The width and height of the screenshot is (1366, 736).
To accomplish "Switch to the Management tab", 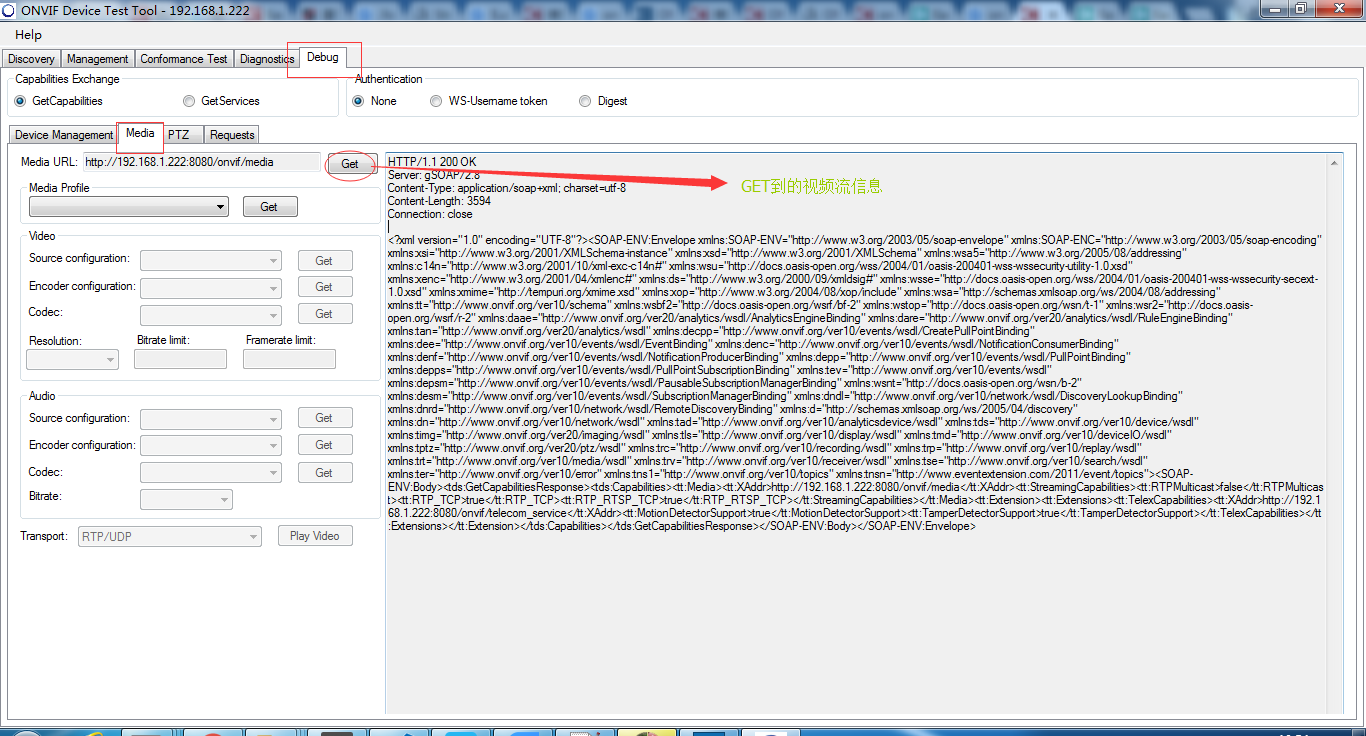I will [x=98, y=59].
